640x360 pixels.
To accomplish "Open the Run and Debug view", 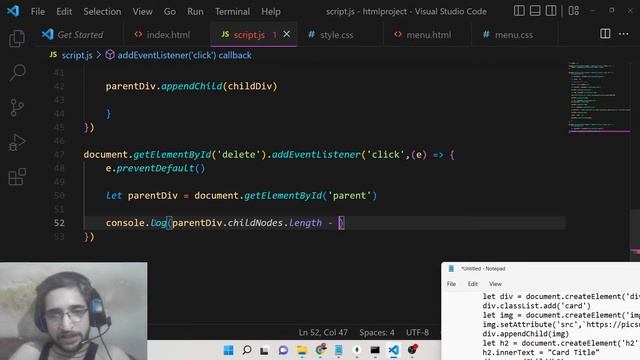I will click(x=17, y=142).
